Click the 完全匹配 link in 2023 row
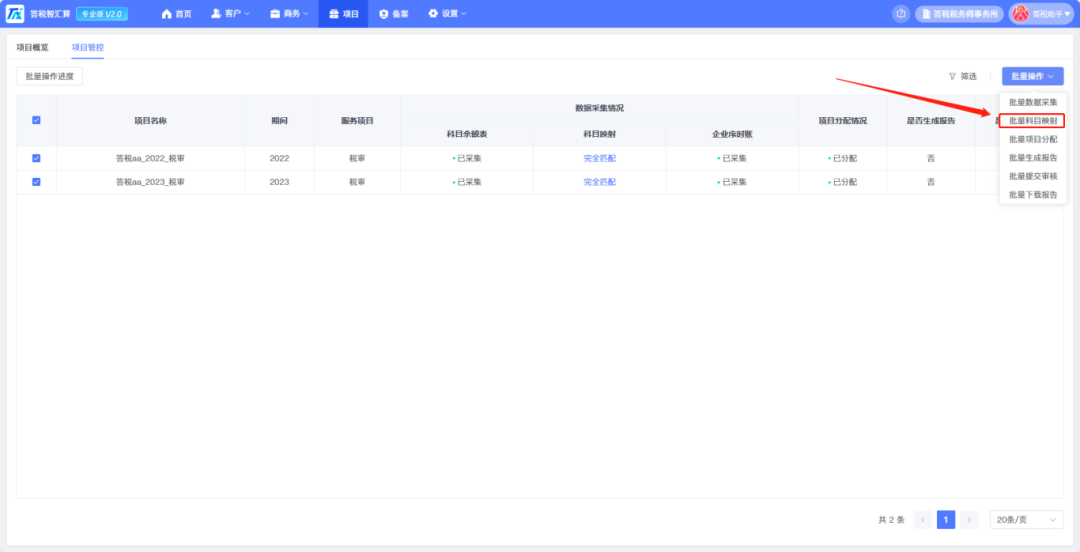 pos(599,182)
